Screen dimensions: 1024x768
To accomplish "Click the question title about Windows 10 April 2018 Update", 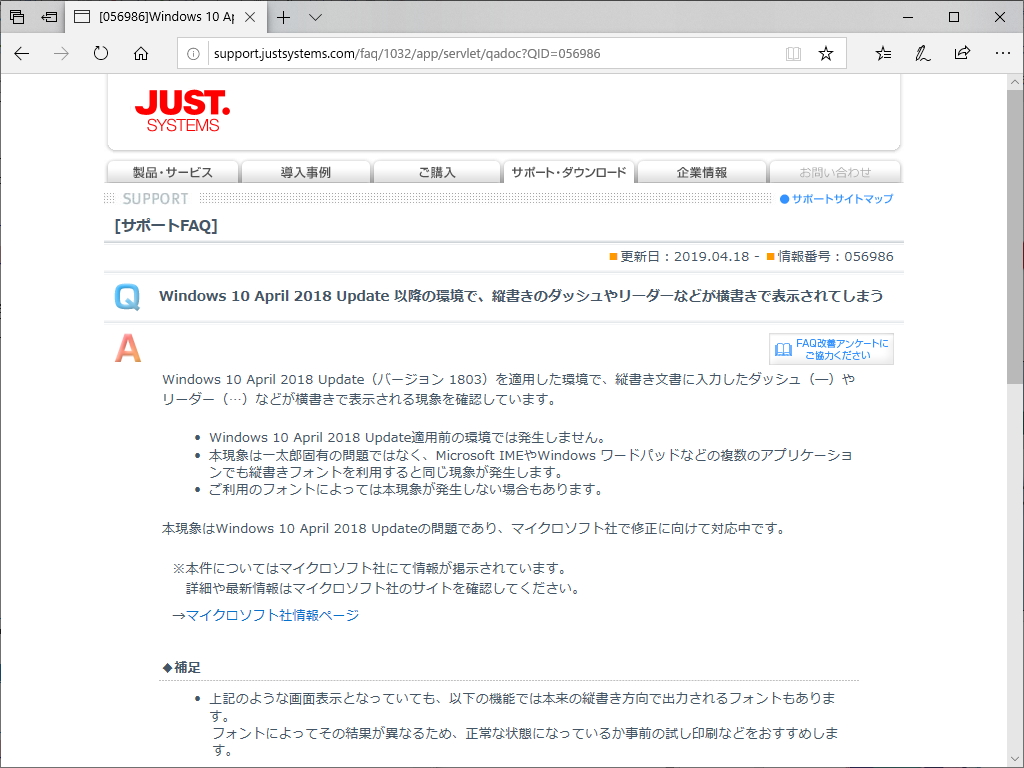I will pyautogui.click(x=521, y=296).
